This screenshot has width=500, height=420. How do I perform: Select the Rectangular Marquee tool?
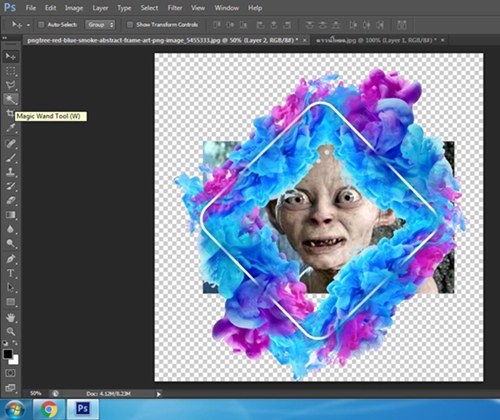pyautogui.click(x=10, y=71)
